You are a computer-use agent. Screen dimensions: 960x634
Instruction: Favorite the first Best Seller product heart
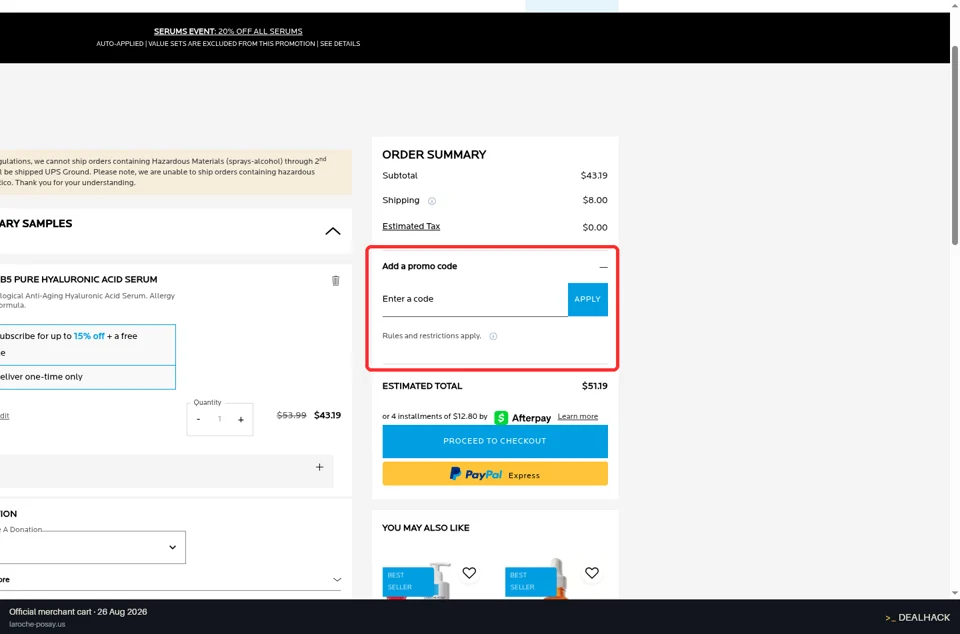tap(469, 573)
